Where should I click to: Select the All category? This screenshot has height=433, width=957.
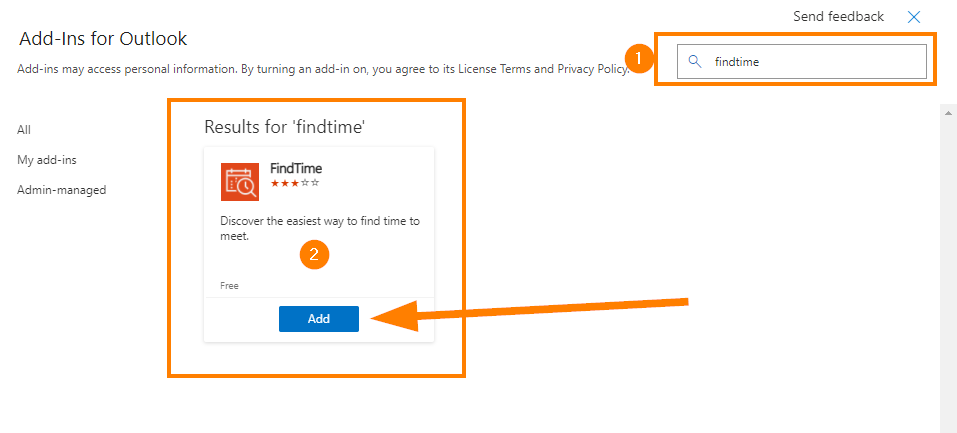tap(24, 129)
